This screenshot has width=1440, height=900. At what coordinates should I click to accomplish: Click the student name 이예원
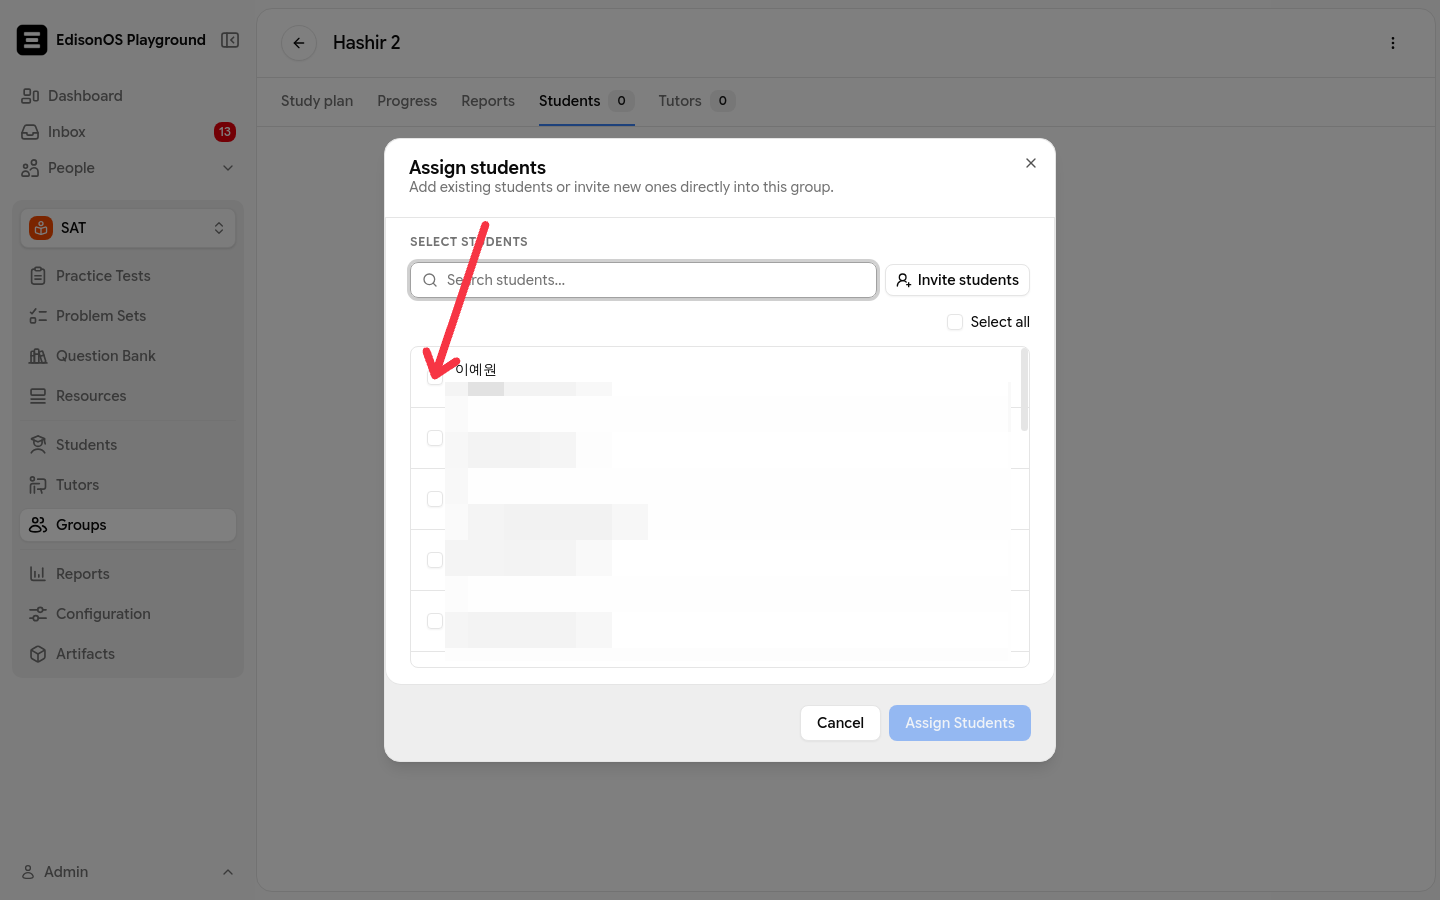point(476,369)
